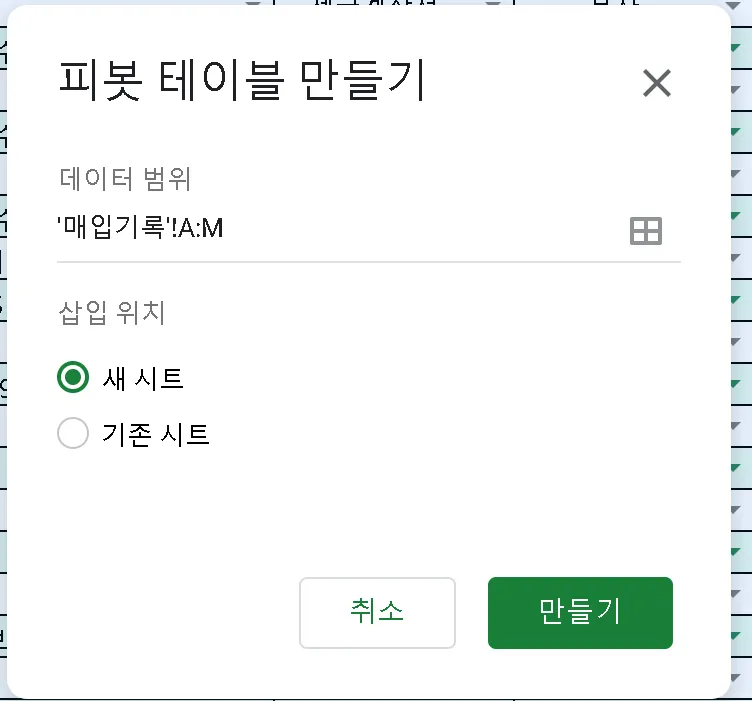Click the select data range grid icon
The image size is (752, 701).
(645, 231)
